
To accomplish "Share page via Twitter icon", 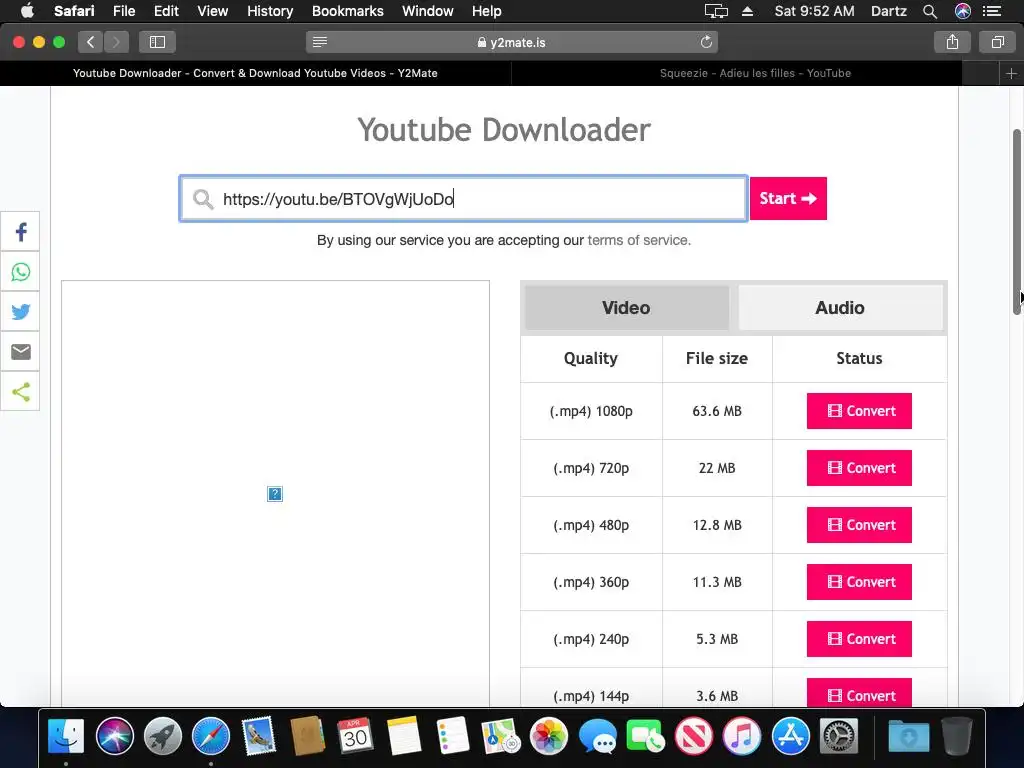I will click(21, 312).
